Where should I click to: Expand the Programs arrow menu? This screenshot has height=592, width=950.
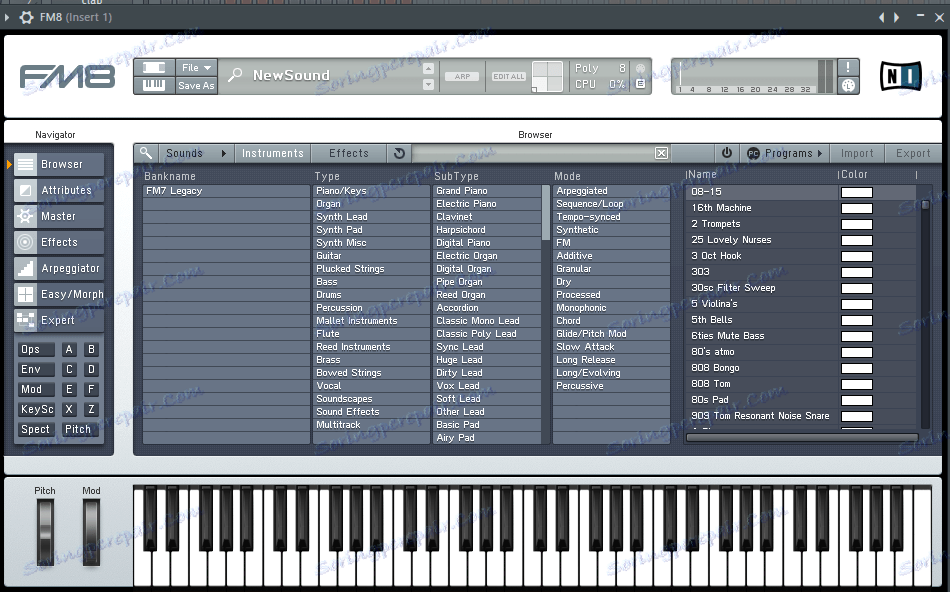[x=820, y=154]
